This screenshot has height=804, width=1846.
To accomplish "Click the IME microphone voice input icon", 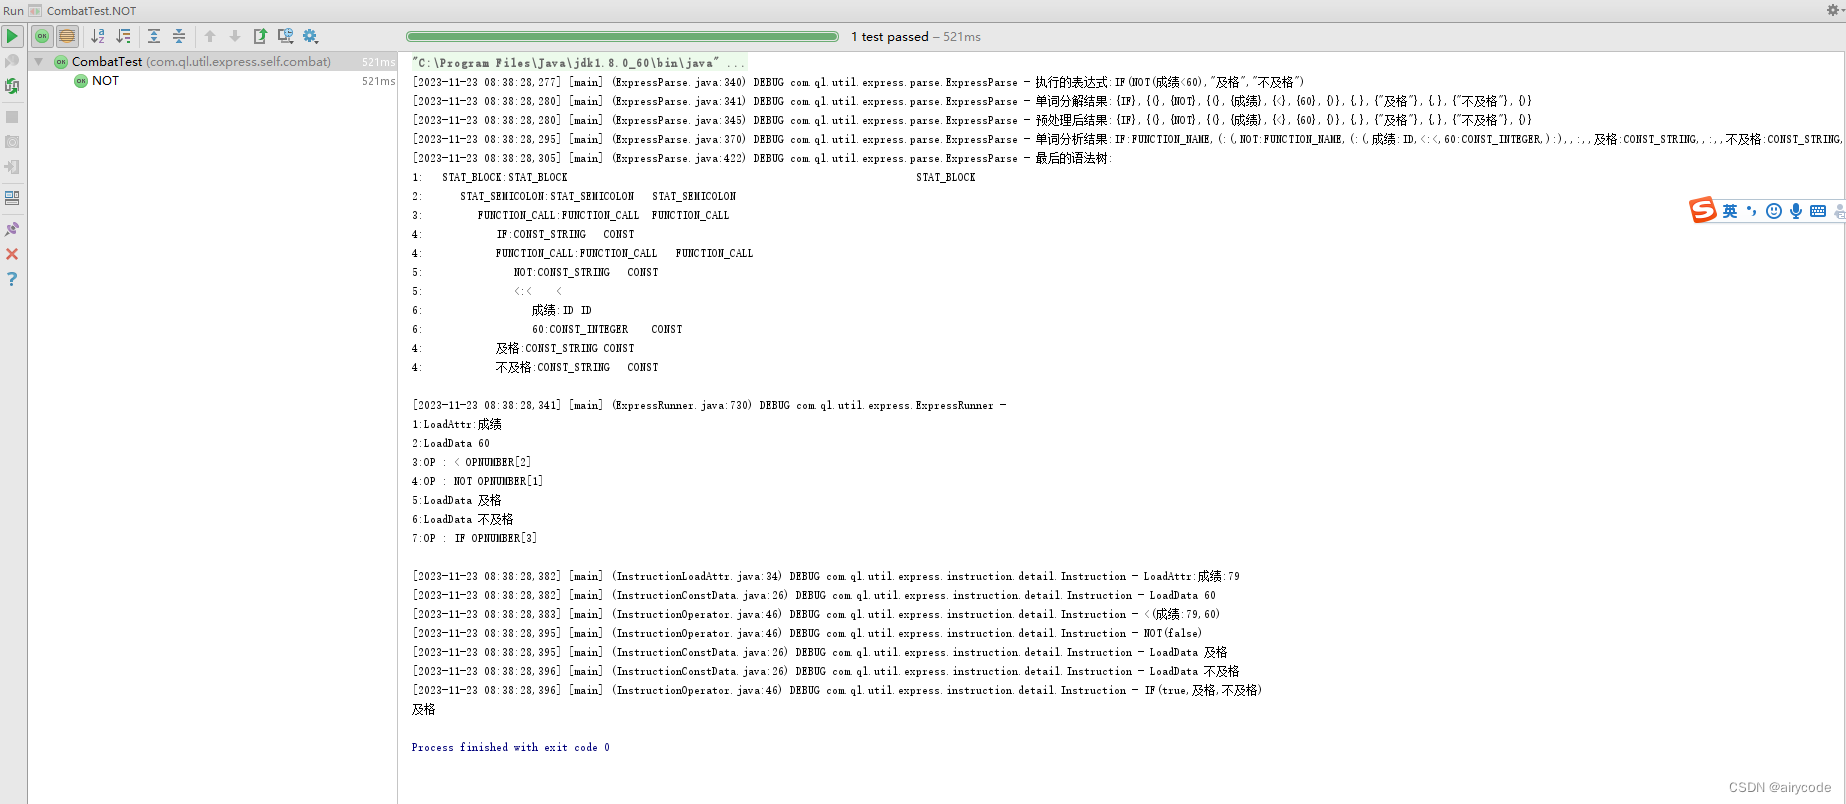I will 1796,211.
